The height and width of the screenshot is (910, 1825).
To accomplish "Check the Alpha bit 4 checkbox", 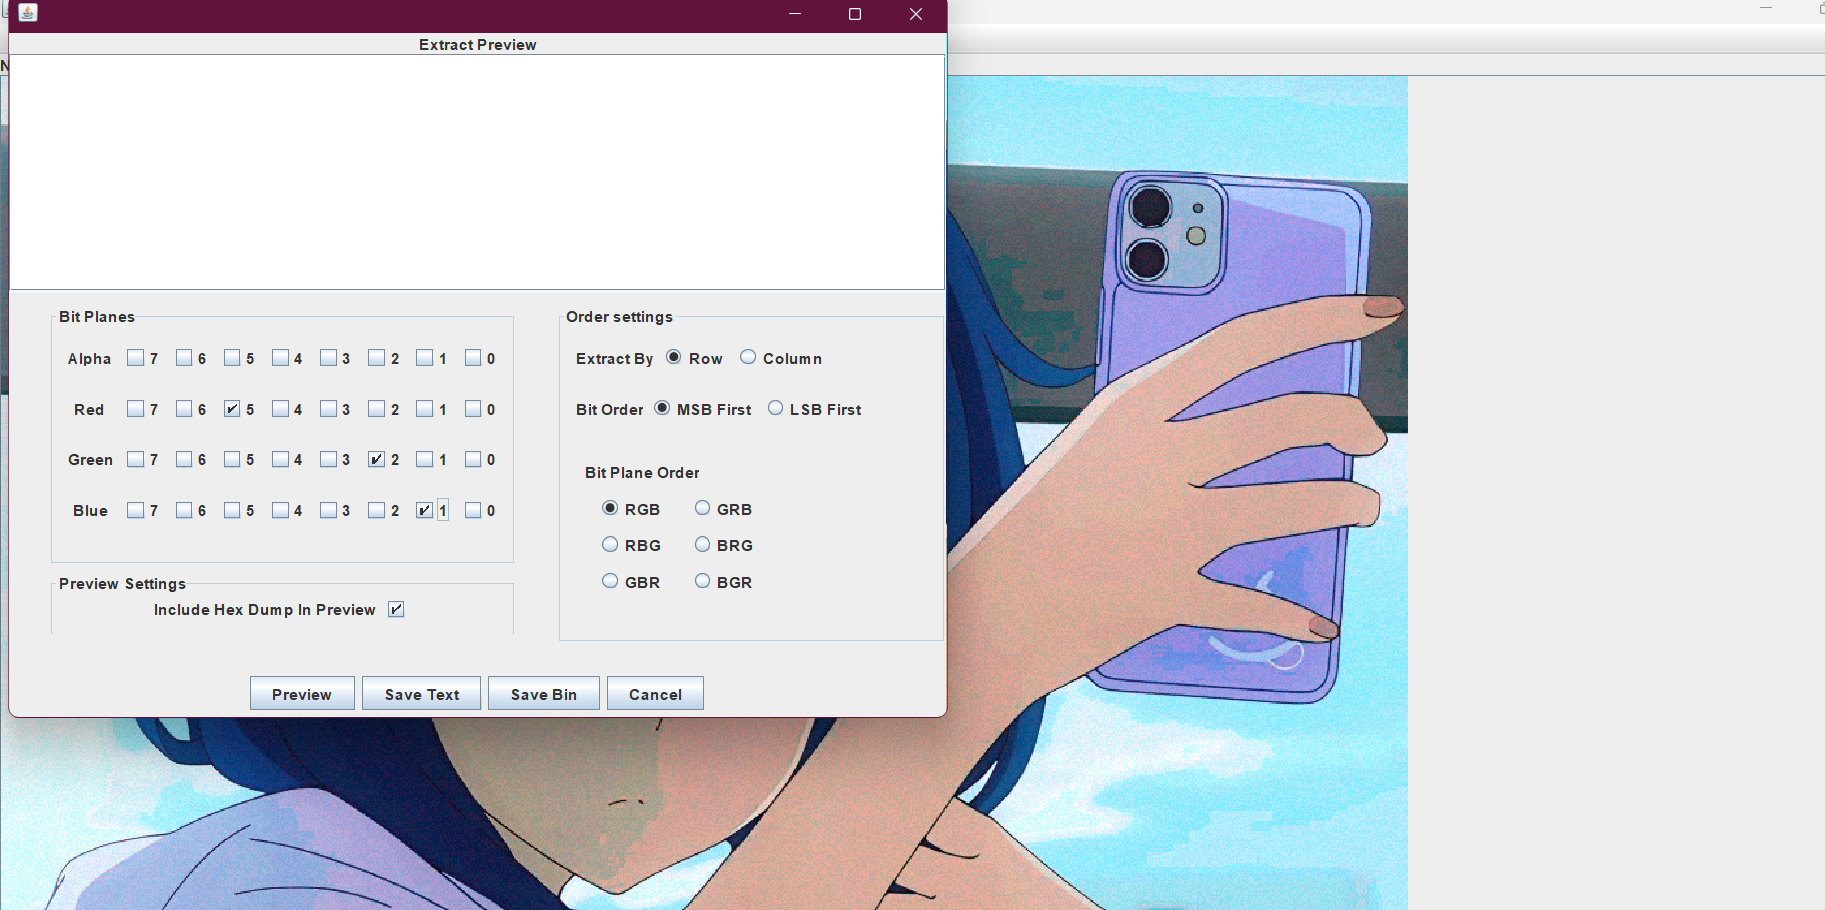I will click(x=280, y=358).
